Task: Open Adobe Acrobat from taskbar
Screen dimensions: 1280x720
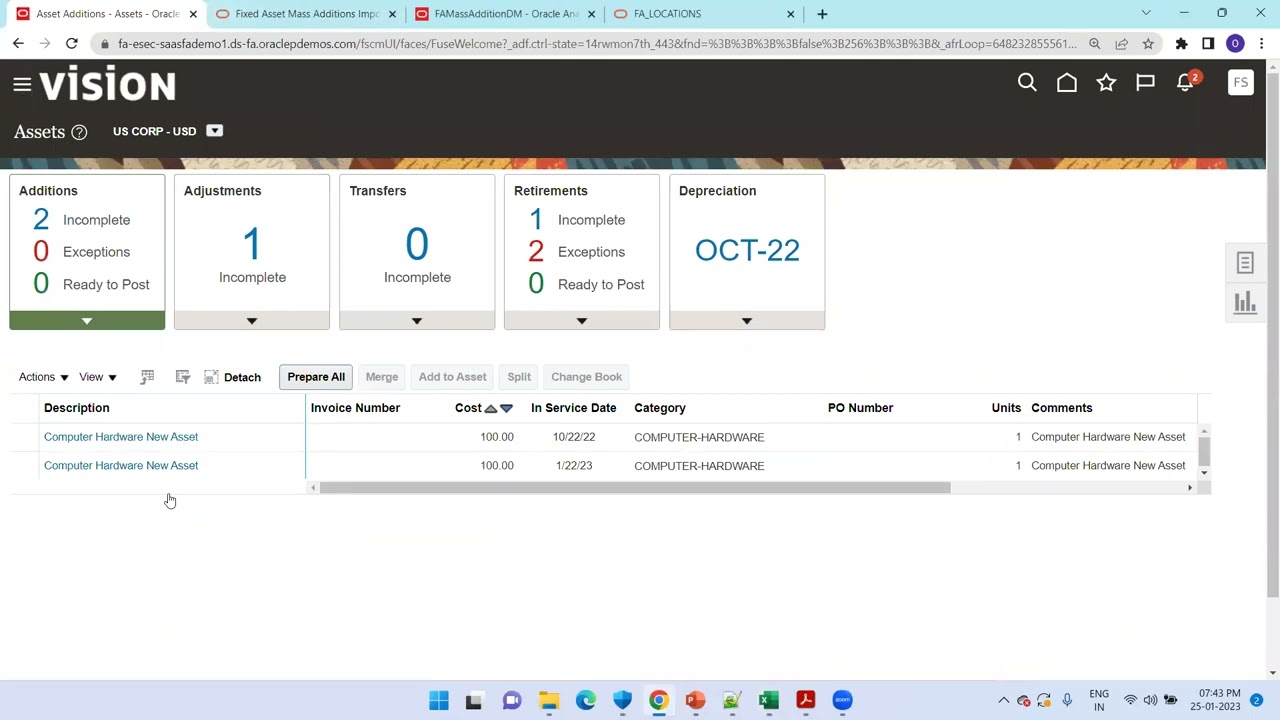Action: [805, 700]
